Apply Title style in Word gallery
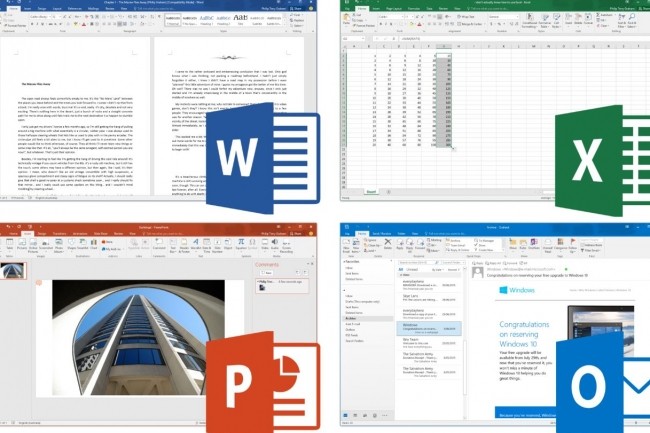650x433 pixels. pos(240,19)
